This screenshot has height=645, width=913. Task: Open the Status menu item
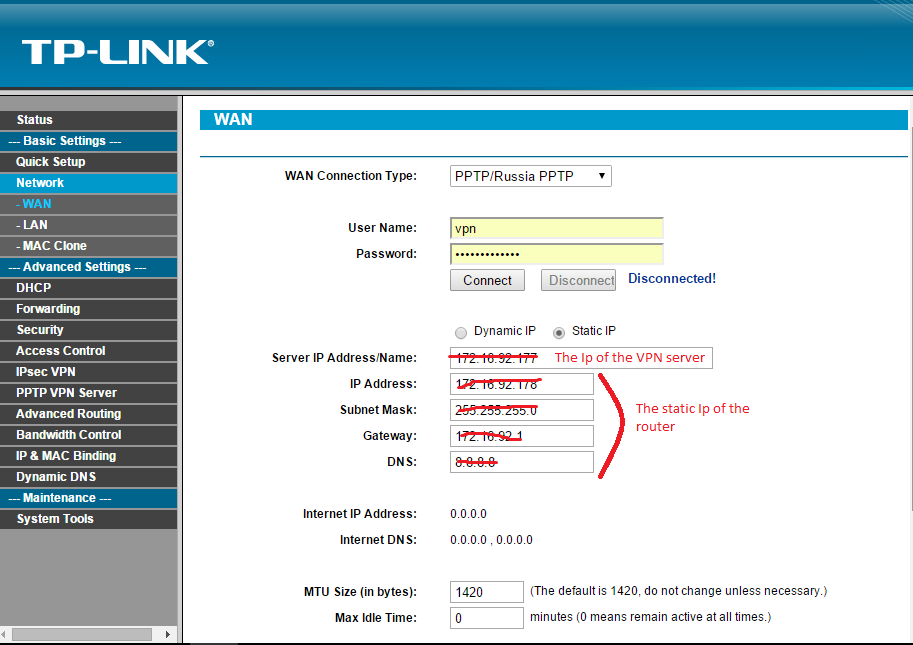(x=35, y=120)
